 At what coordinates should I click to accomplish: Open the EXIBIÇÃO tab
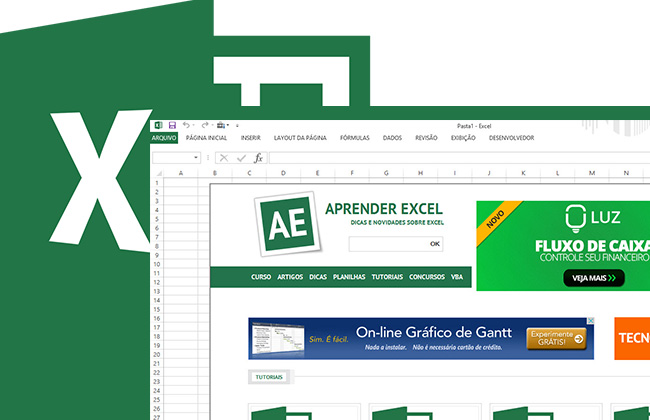click(x=463, y=138)
